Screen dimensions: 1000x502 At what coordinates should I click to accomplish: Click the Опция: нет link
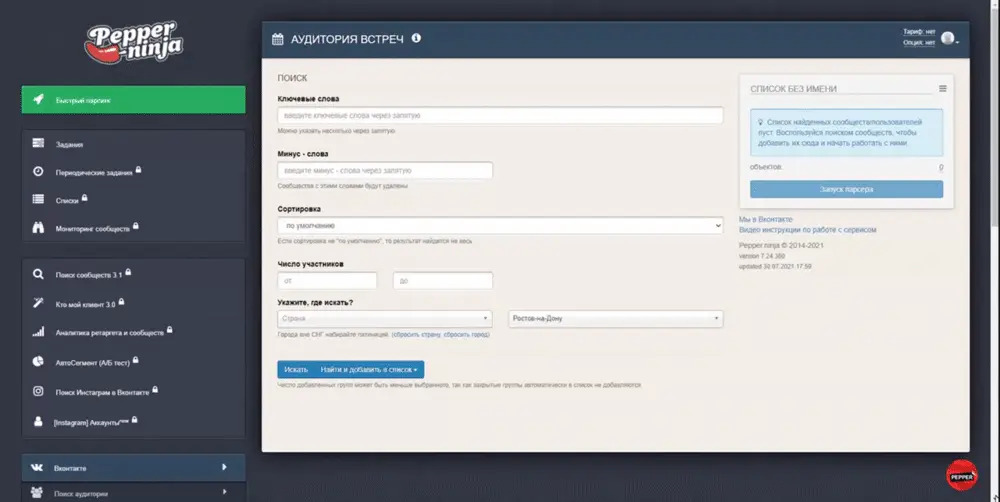coord(919,43)
